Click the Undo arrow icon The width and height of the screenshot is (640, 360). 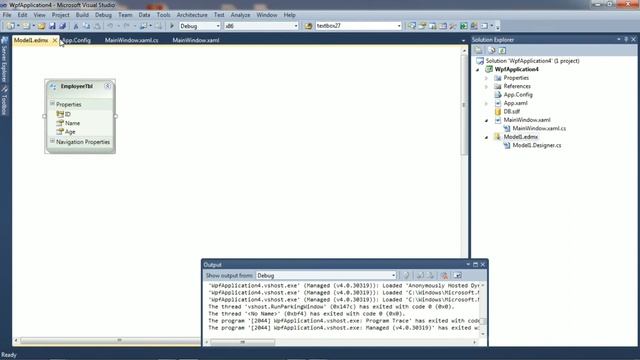pyautogui.click(x=110, y=26)
